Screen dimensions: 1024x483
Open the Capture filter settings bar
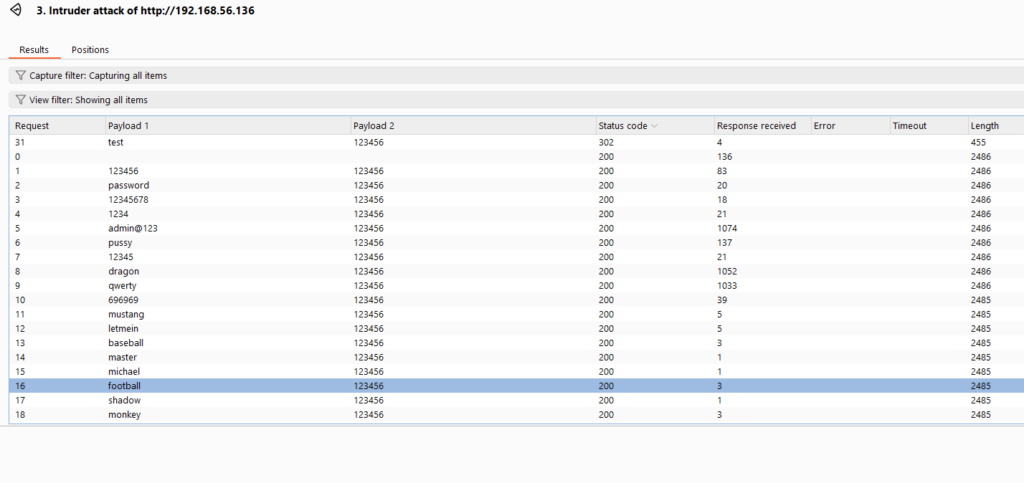pos(400,75)
